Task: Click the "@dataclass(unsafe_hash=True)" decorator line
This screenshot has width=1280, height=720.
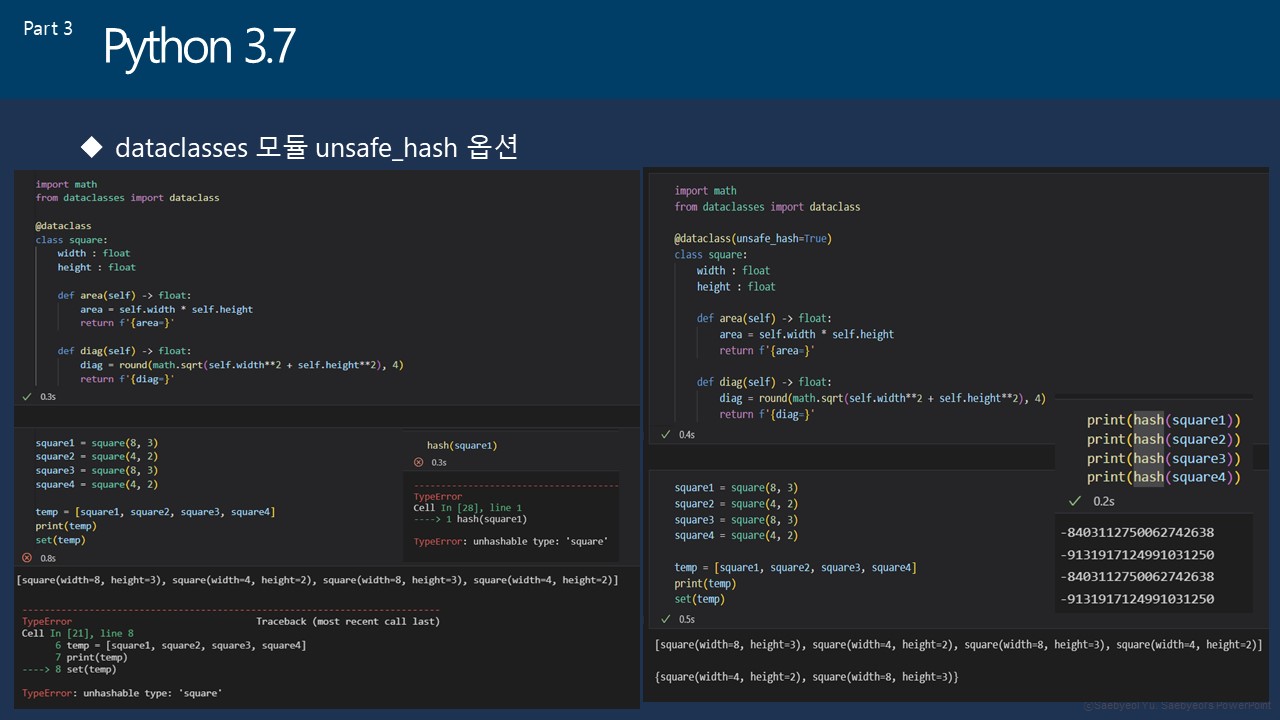Action: [753, 238]
